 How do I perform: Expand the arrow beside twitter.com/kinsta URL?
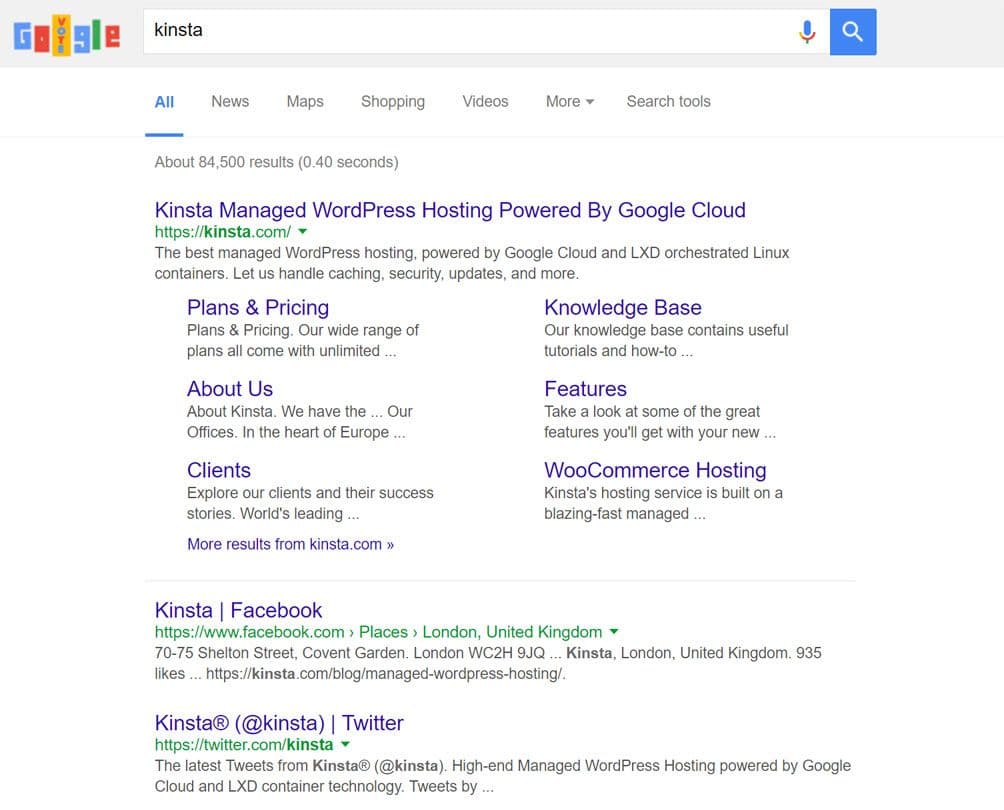[x=345, y=745]
